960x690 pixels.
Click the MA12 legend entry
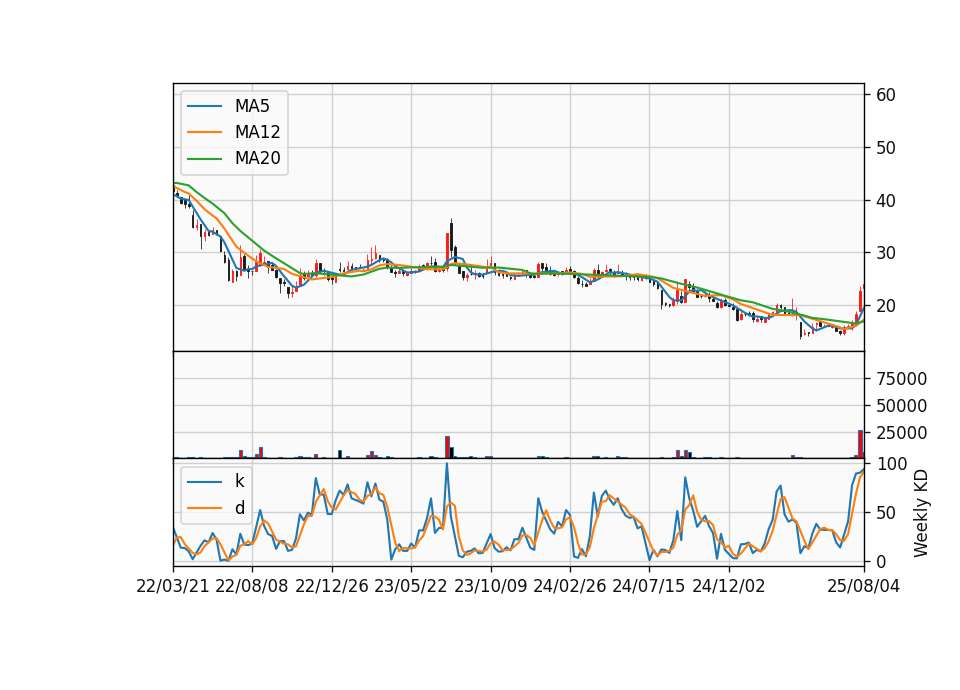(x=234, y=132)
